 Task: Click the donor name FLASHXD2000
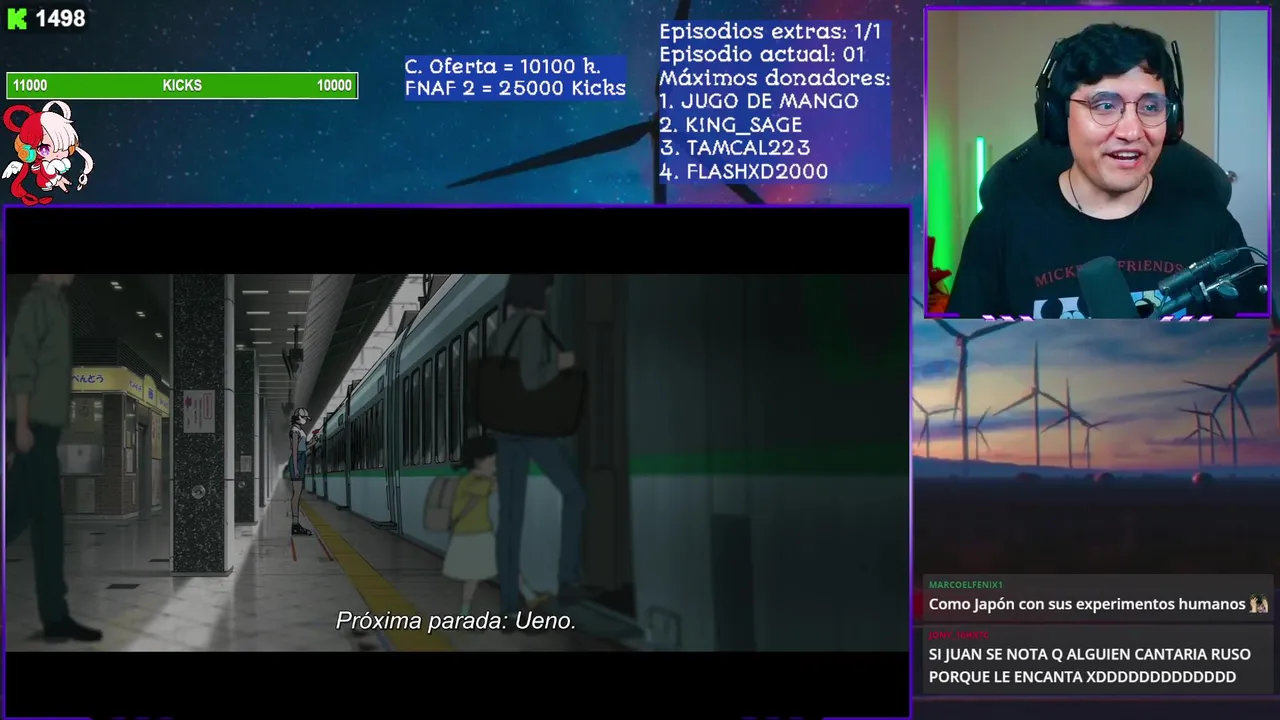click(757, 172)
